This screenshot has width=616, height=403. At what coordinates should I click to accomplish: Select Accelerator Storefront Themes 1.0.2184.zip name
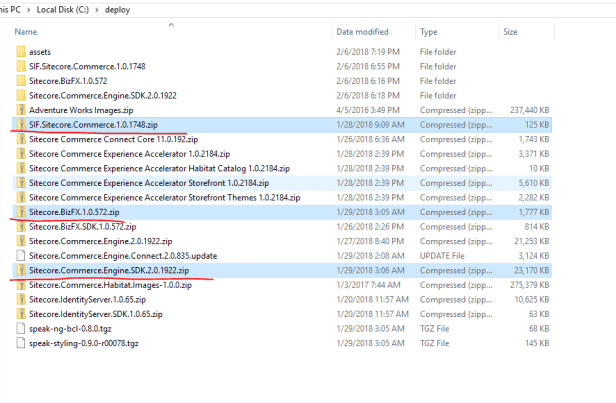point(165,197)
